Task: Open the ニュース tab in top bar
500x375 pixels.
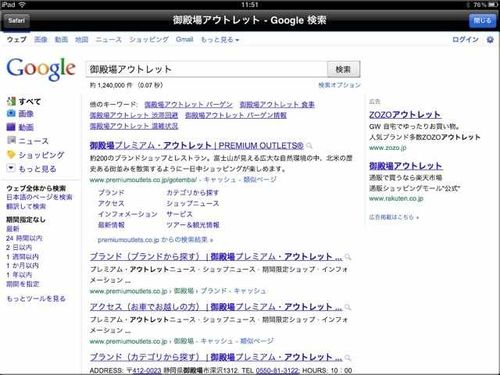Action: coord(109,40)
